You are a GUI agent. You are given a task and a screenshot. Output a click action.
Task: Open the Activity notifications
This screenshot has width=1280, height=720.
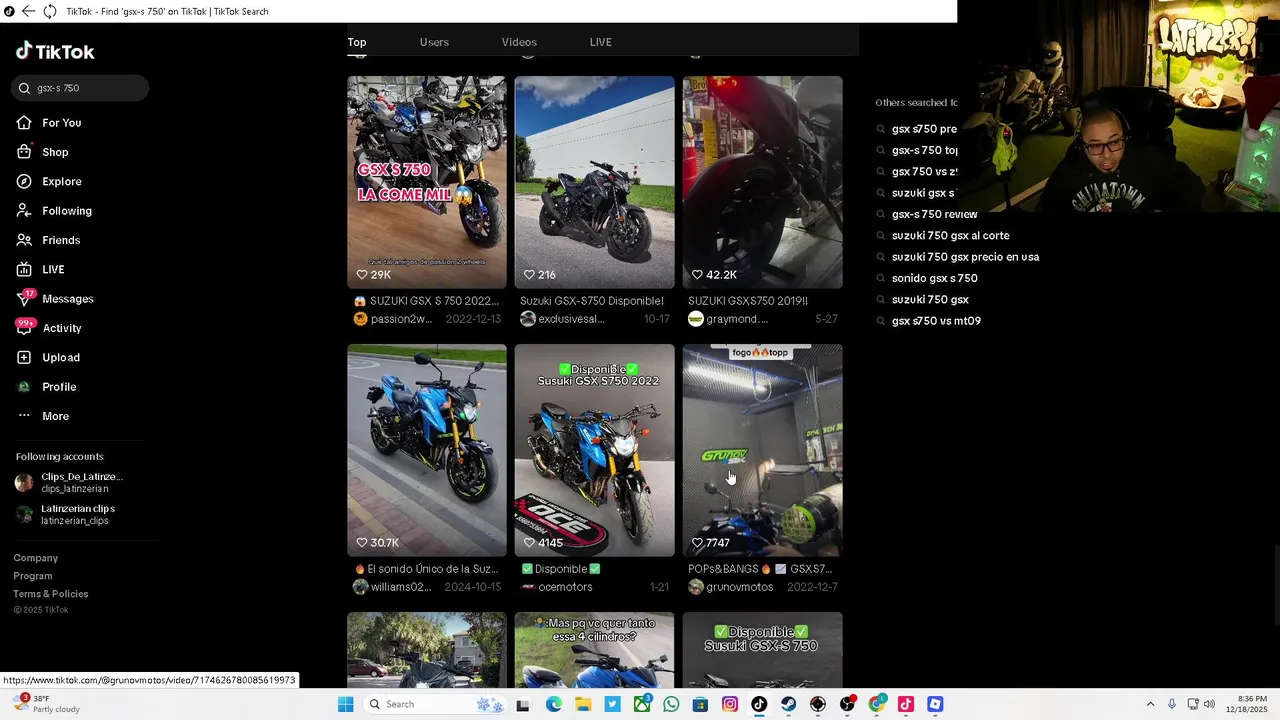[x=48, y=328]
